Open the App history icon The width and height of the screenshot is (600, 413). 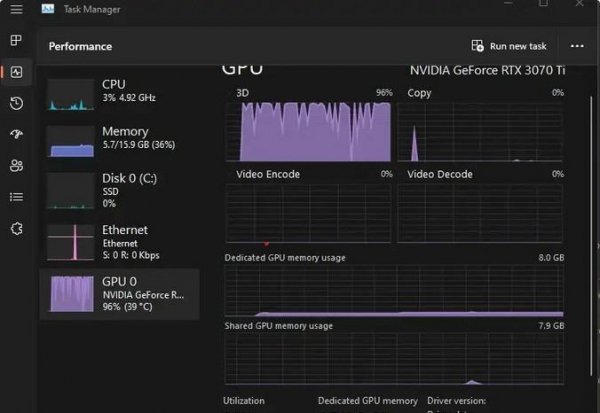[x=16, y=103]
